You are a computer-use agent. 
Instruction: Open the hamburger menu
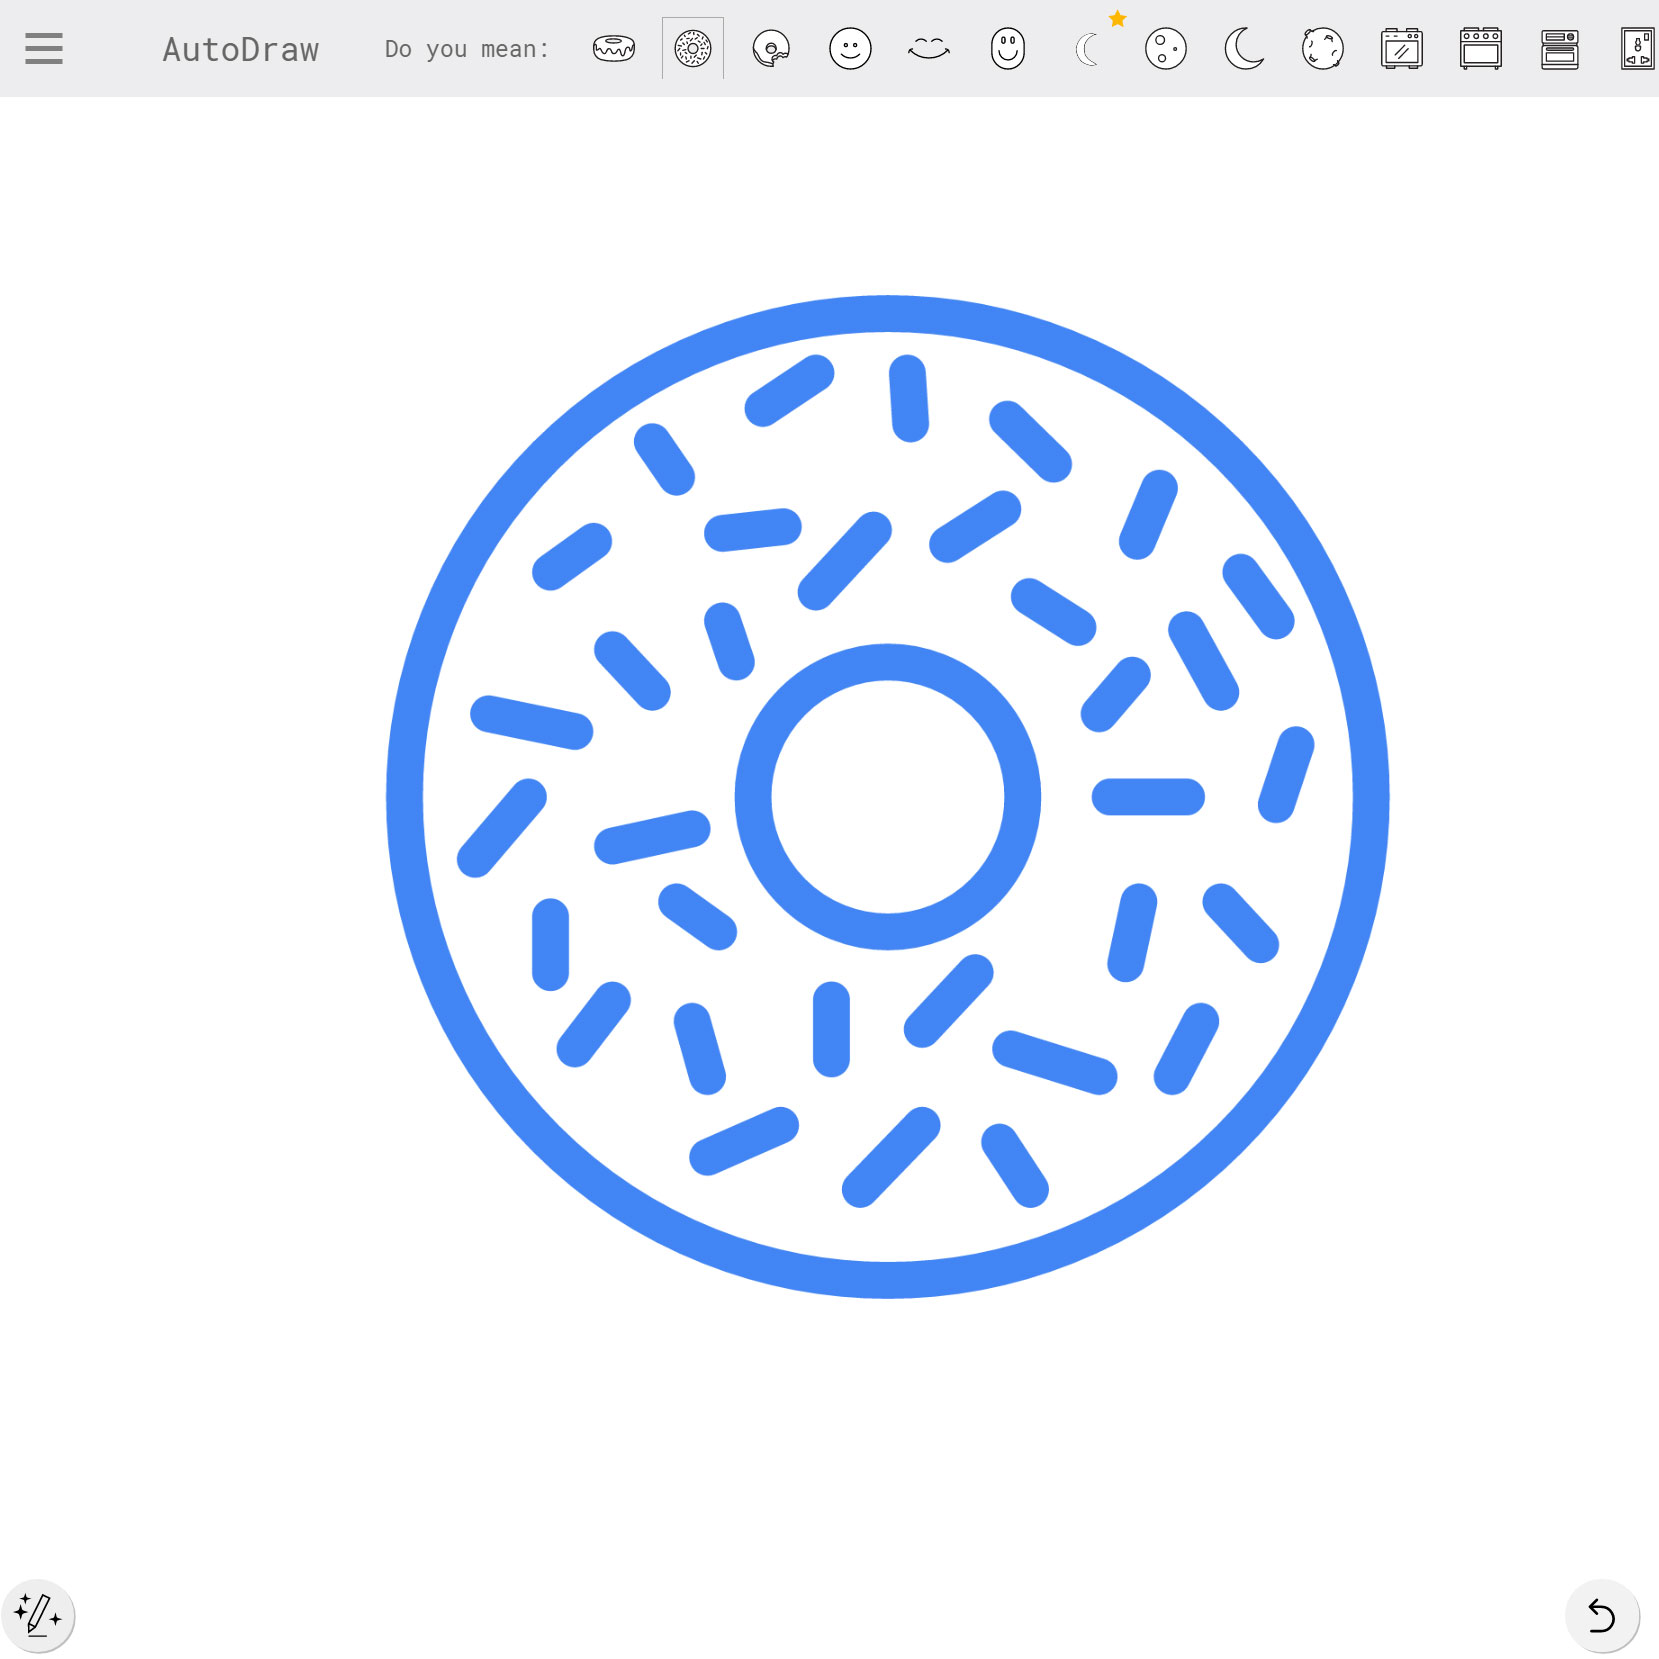coord(44,48)
